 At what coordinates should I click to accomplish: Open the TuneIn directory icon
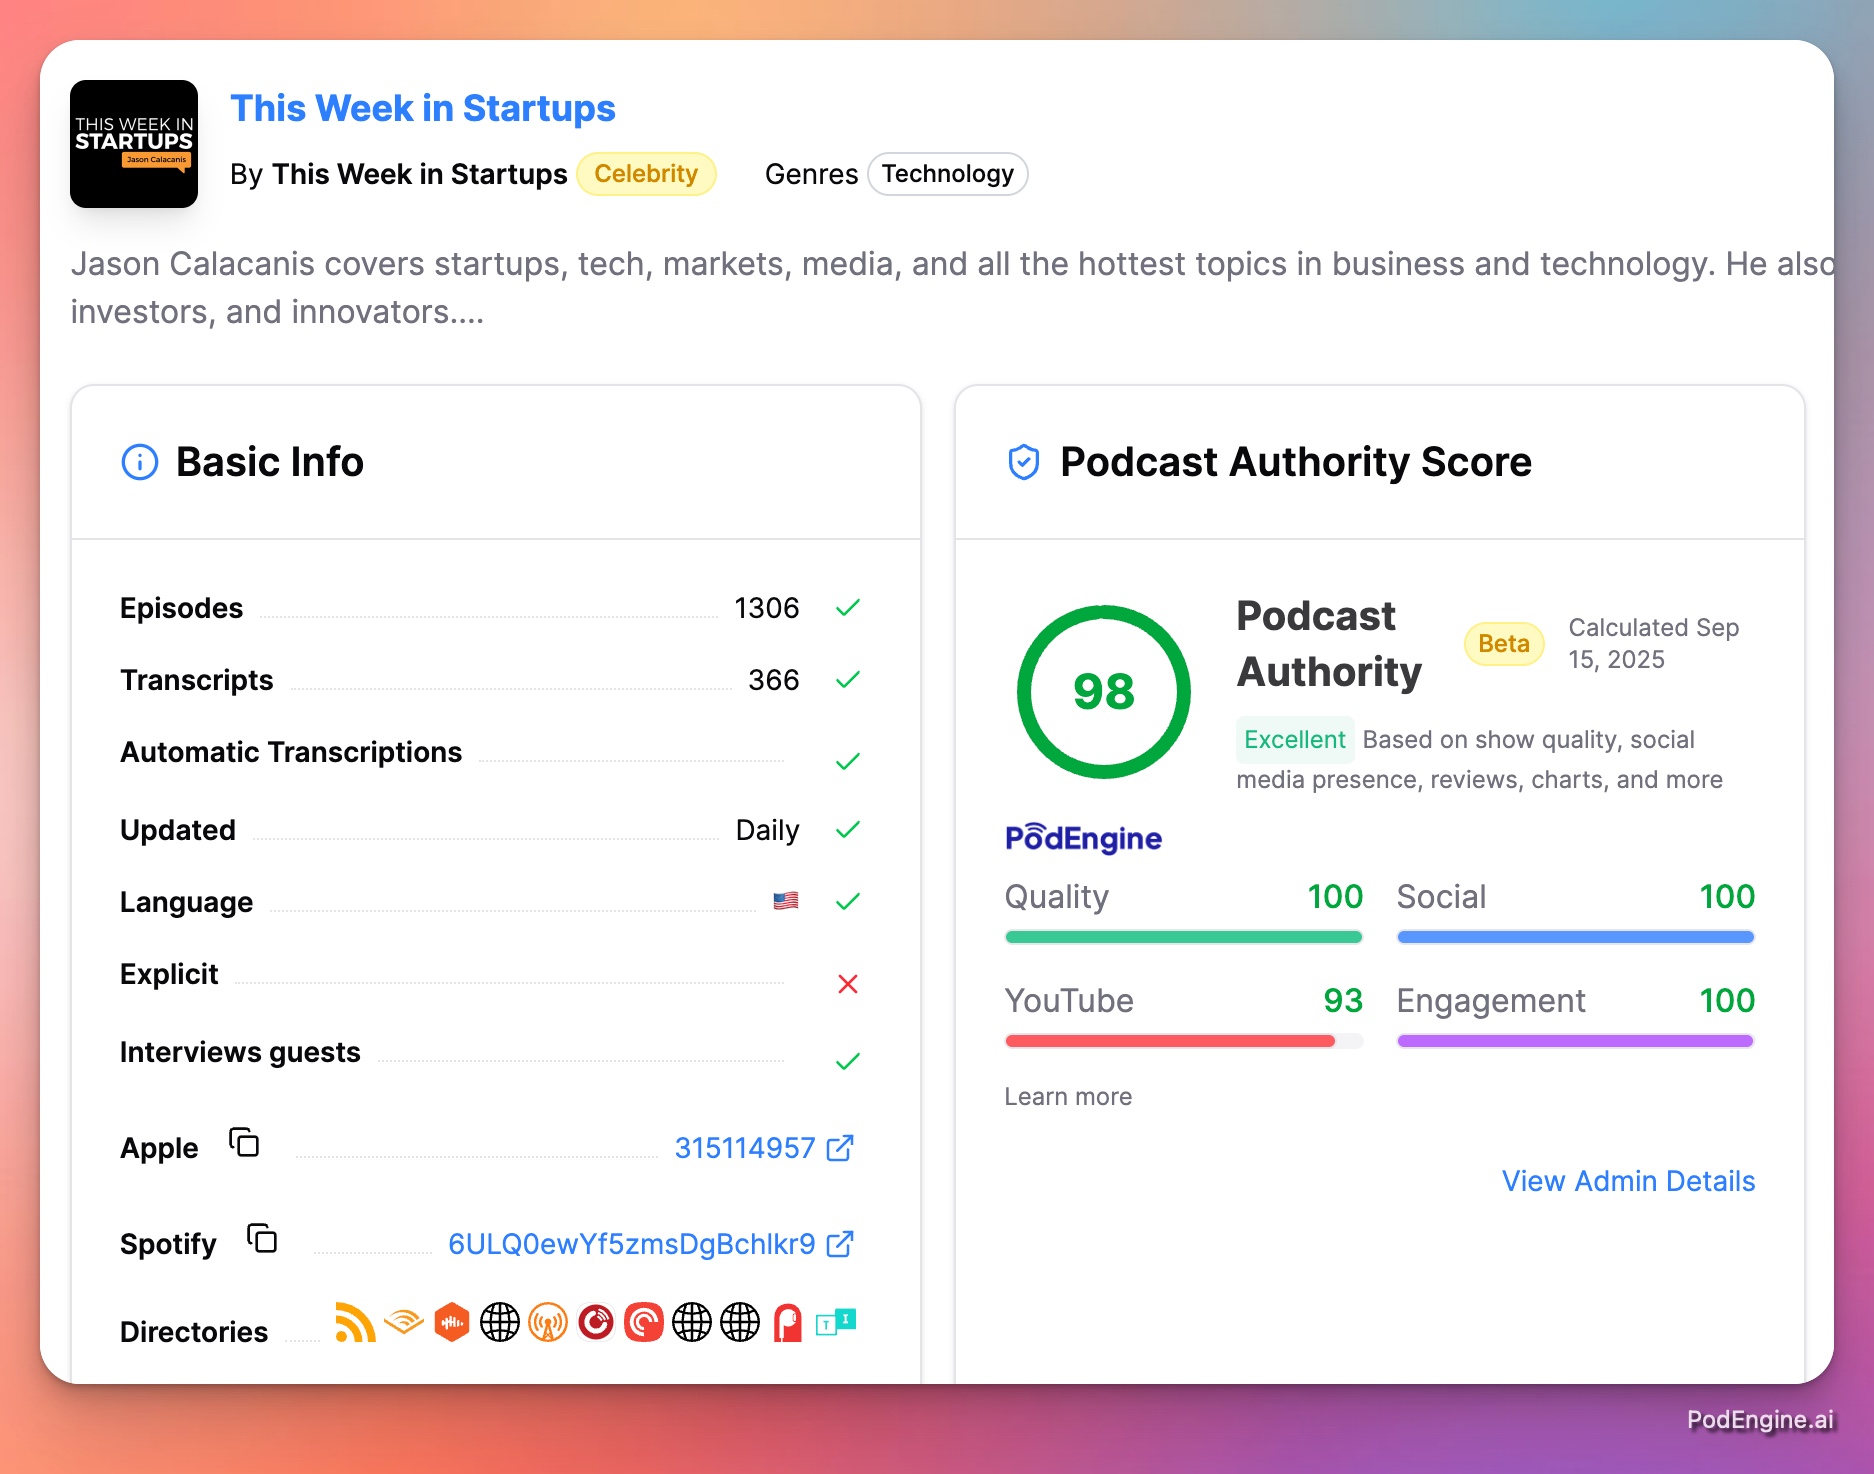[x=836, y=1323]
